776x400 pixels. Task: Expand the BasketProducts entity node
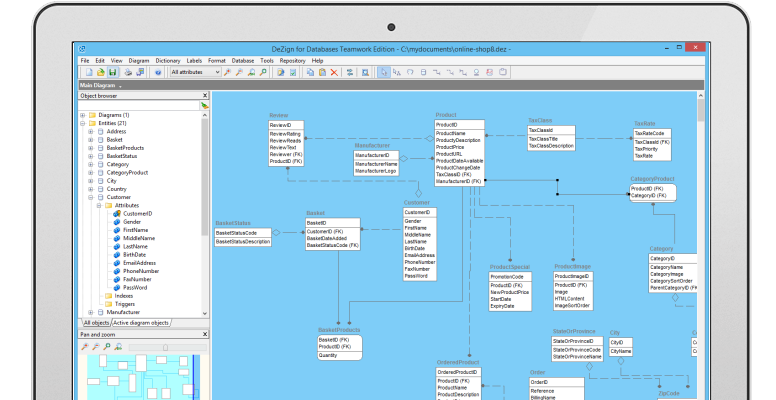click(x=91, y=148)
